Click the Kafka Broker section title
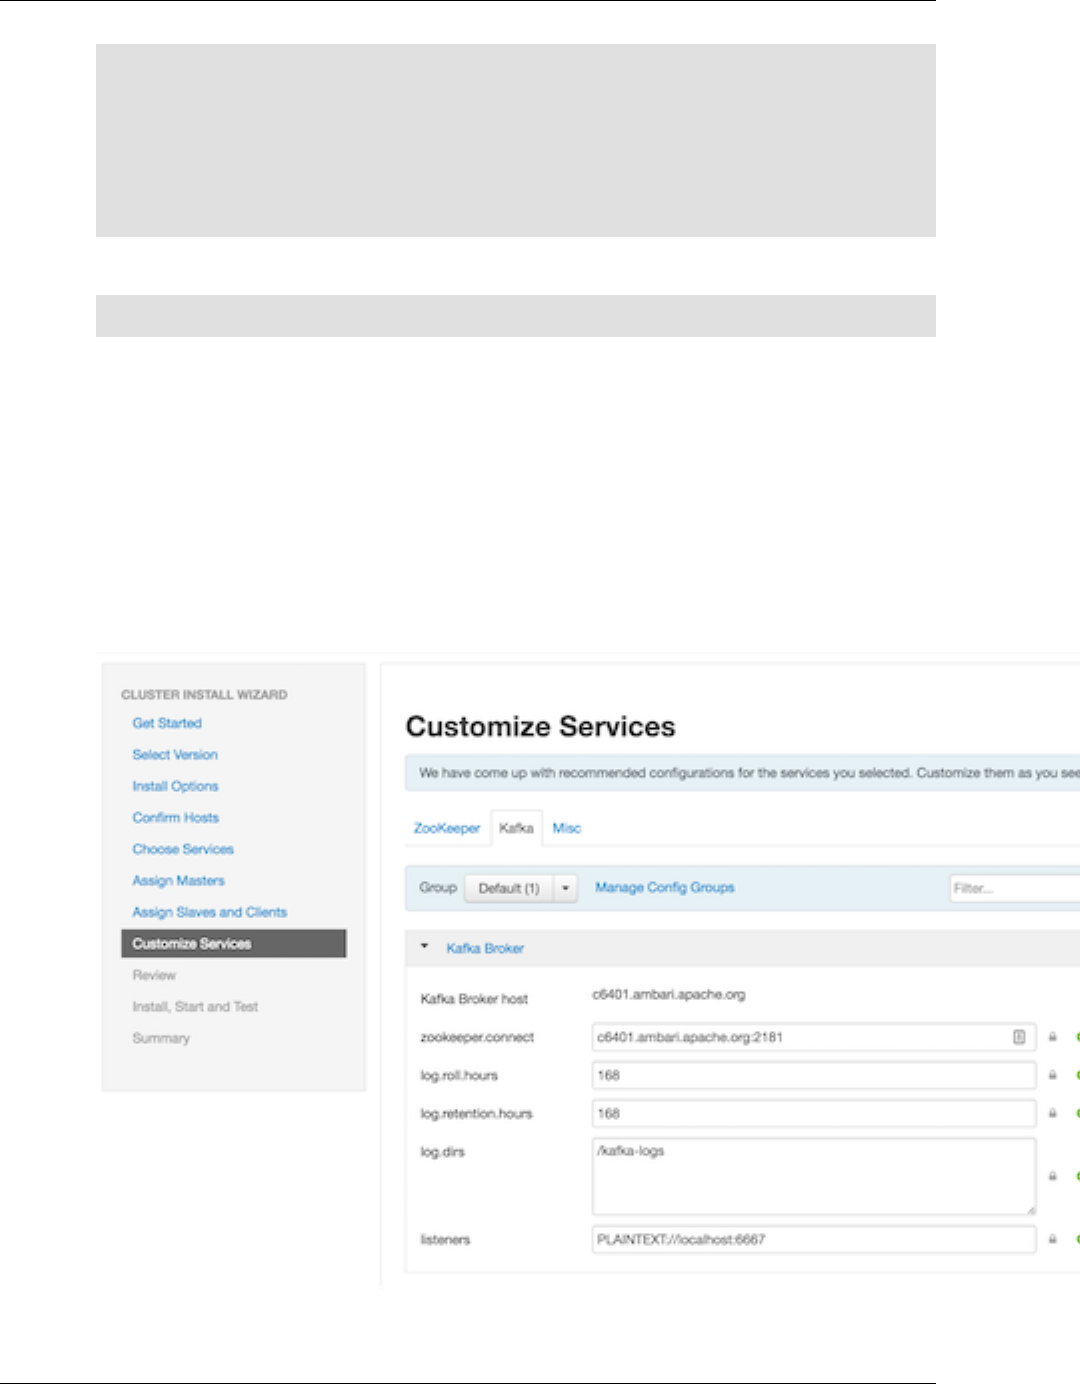Image resolution: width=1080 pixels, height=1384 pixels. (x=485, y=948)
